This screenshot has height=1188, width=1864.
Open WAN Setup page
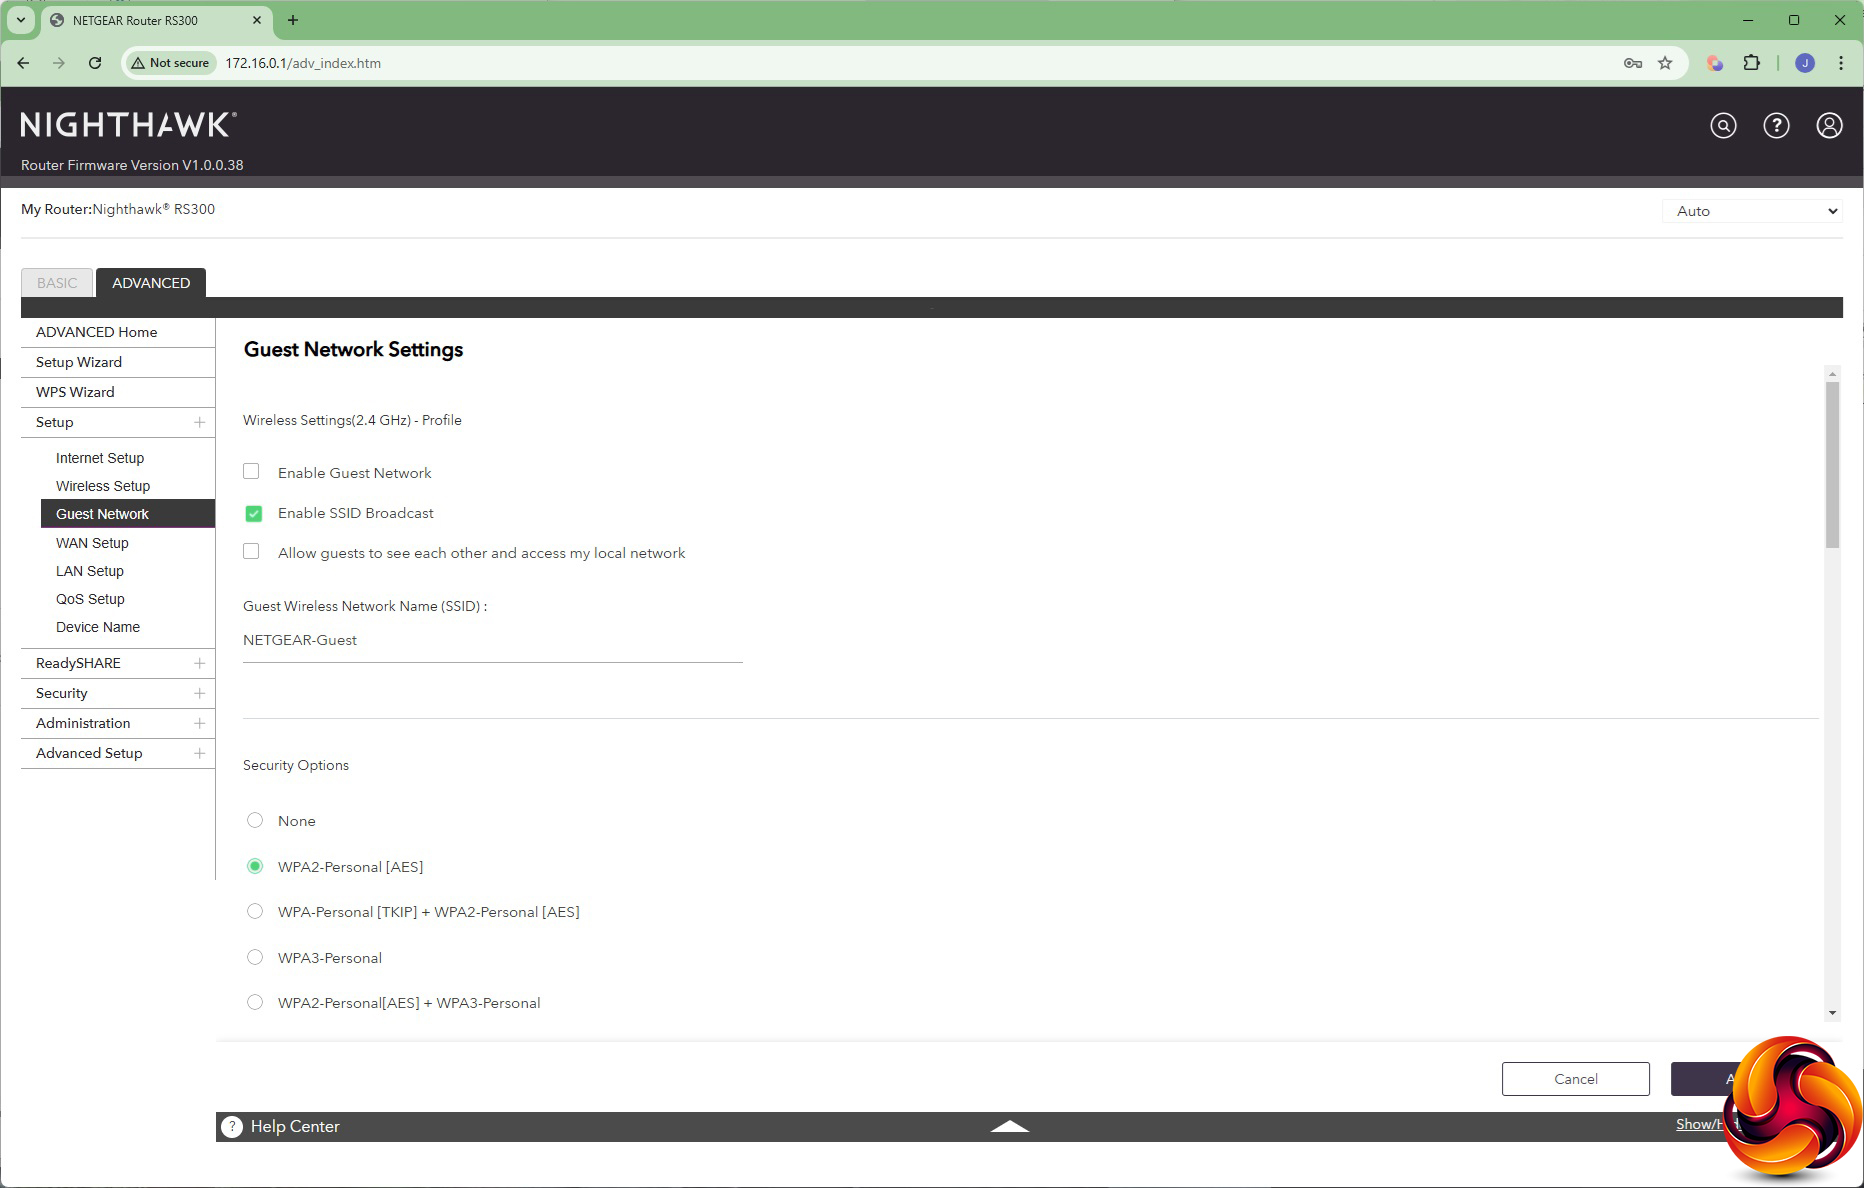92,543
